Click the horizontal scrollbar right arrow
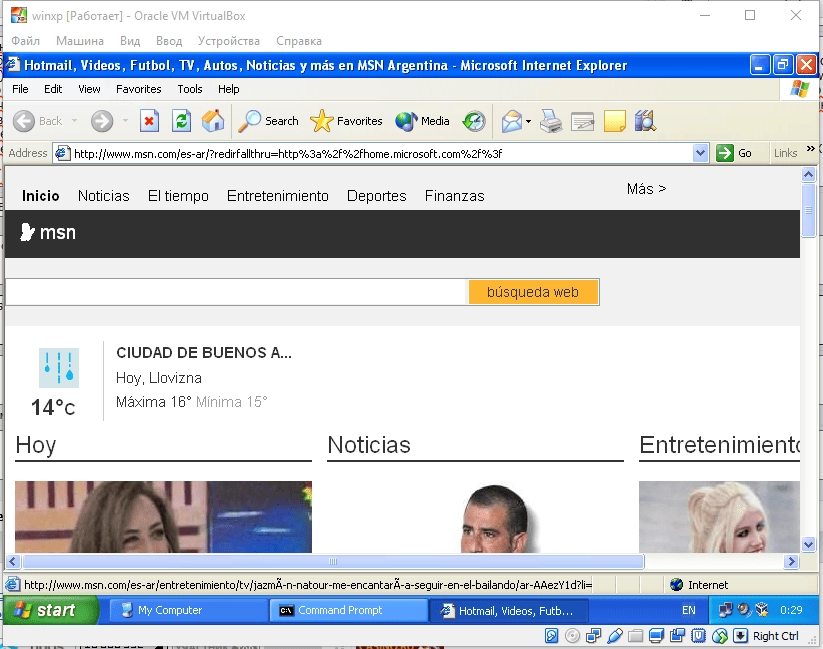The image size is (823, 649). pos(792,562)
